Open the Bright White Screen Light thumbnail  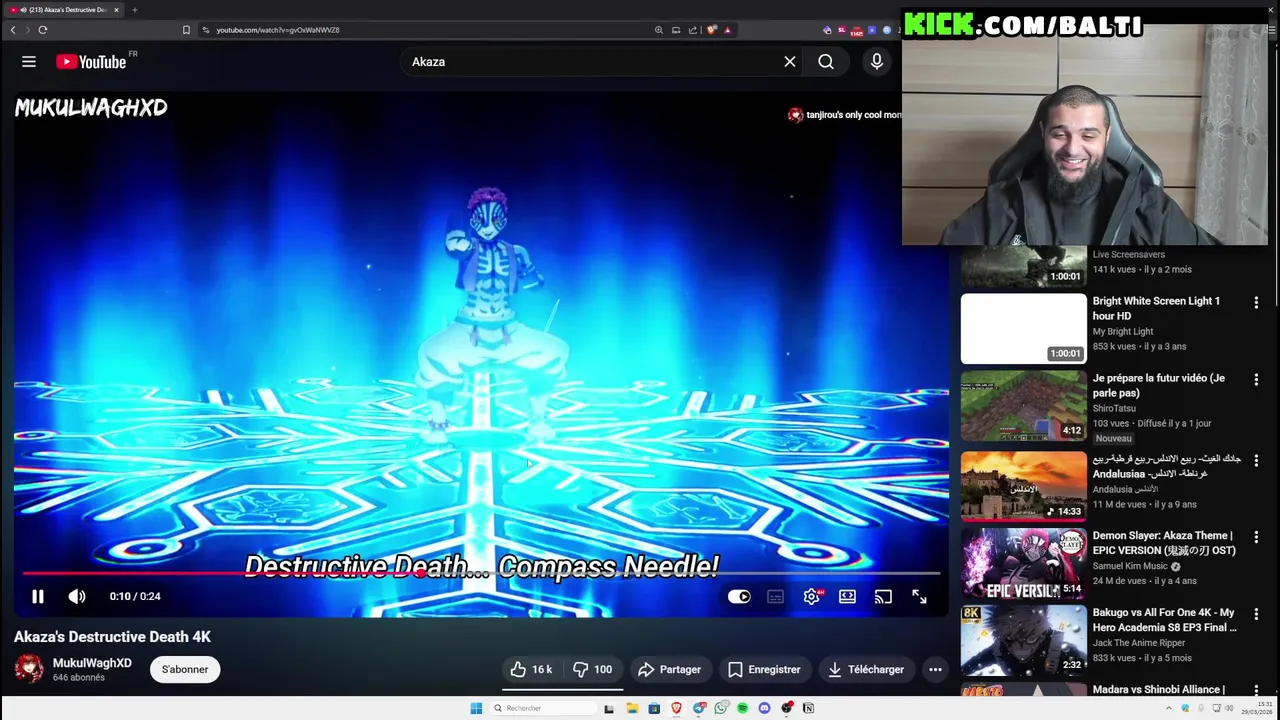(x=1023, y=329)
